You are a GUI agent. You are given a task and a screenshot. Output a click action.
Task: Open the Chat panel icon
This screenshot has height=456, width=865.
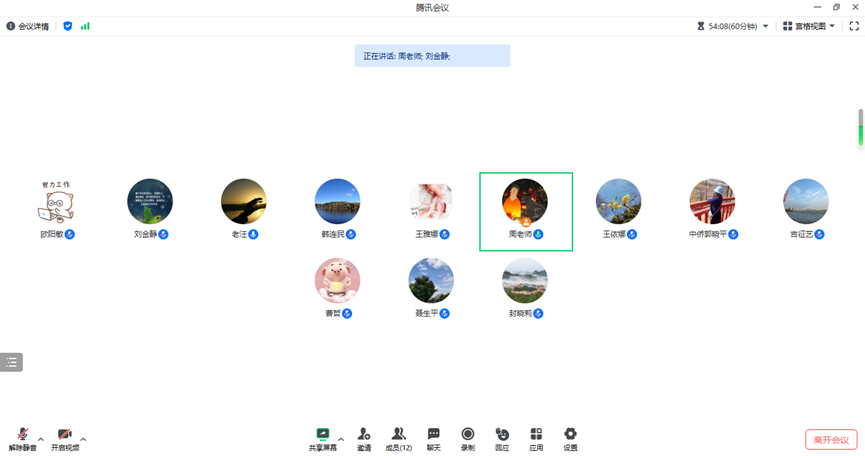coord(434,434)
